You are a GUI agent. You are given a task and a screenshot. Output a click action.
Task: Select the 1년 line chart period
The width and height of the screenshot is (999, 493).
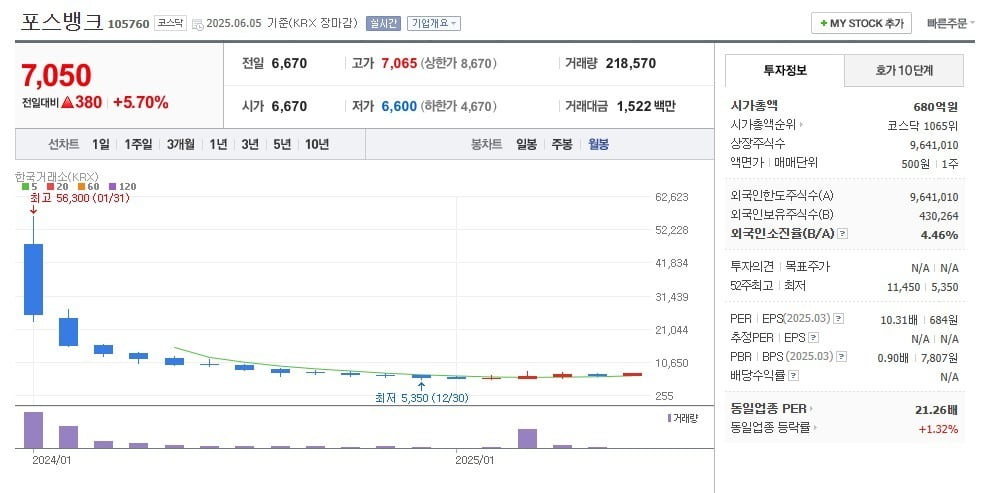pyautogui.click(x=219, y=145)
